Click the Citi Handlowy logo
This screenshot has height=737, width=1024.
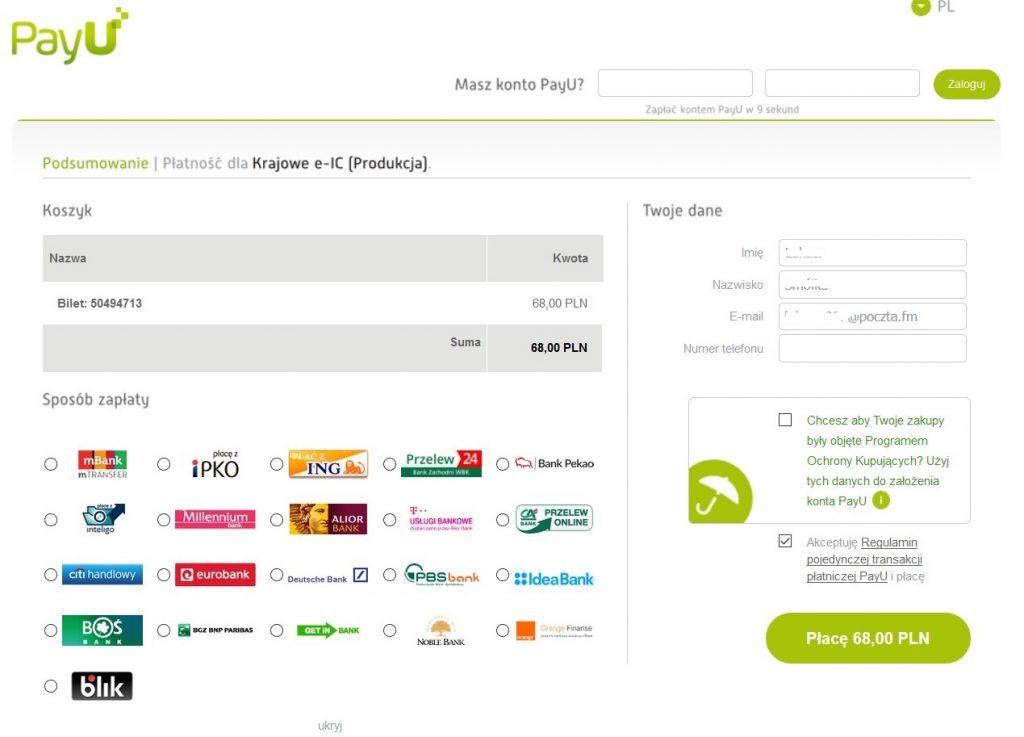102,574
